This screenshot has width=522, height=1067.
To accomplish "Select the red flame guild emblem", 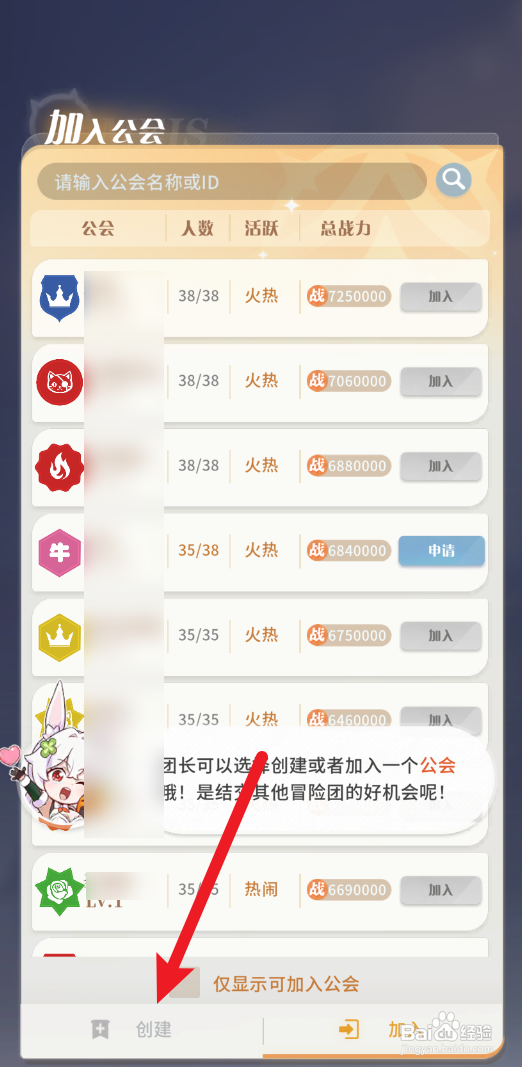I will point(60,467).
